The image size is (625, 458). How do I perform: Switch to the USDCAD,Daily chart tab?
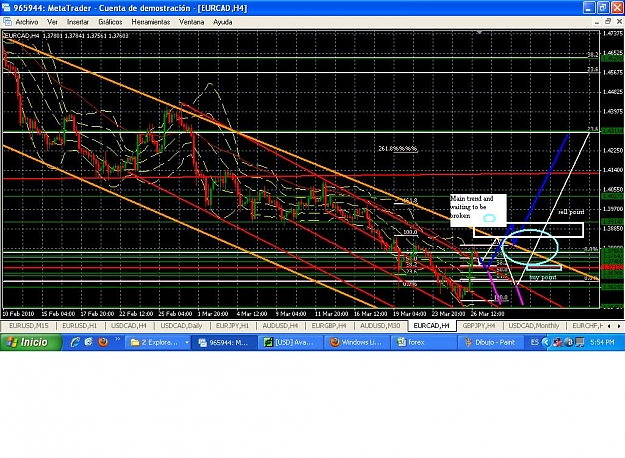(181, 326)
